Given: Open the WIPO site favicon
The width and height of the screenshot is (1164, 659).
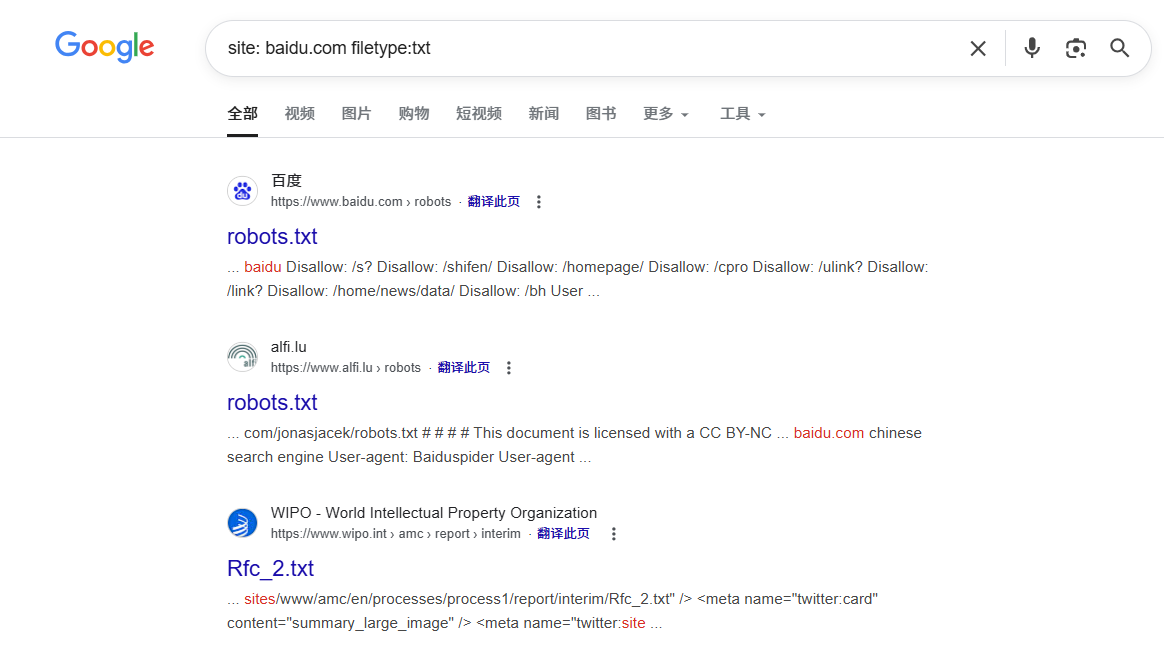Looking at the screenshot, I should tap(242, 523).
